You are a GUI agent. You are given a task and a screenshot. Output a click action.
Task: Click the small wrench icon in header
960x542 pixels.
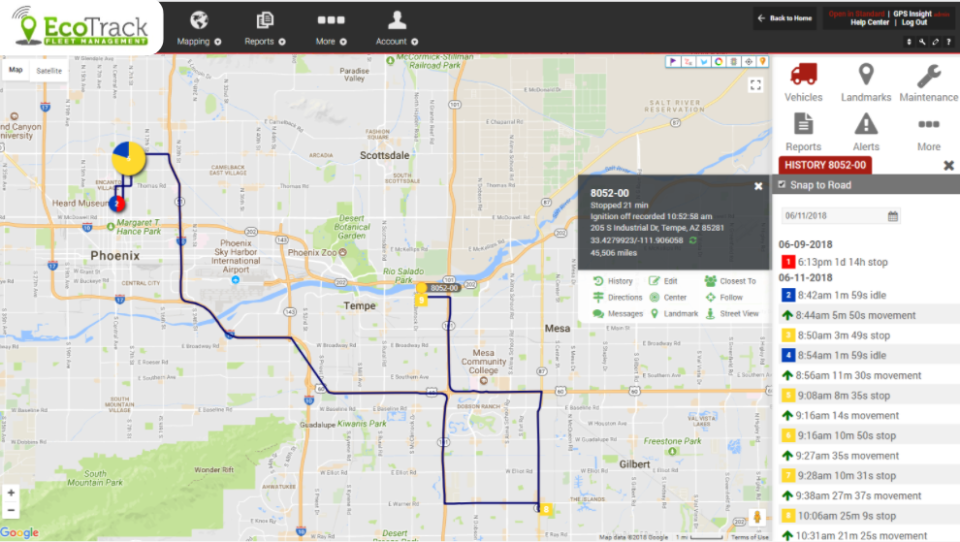(x=922, y=42)
